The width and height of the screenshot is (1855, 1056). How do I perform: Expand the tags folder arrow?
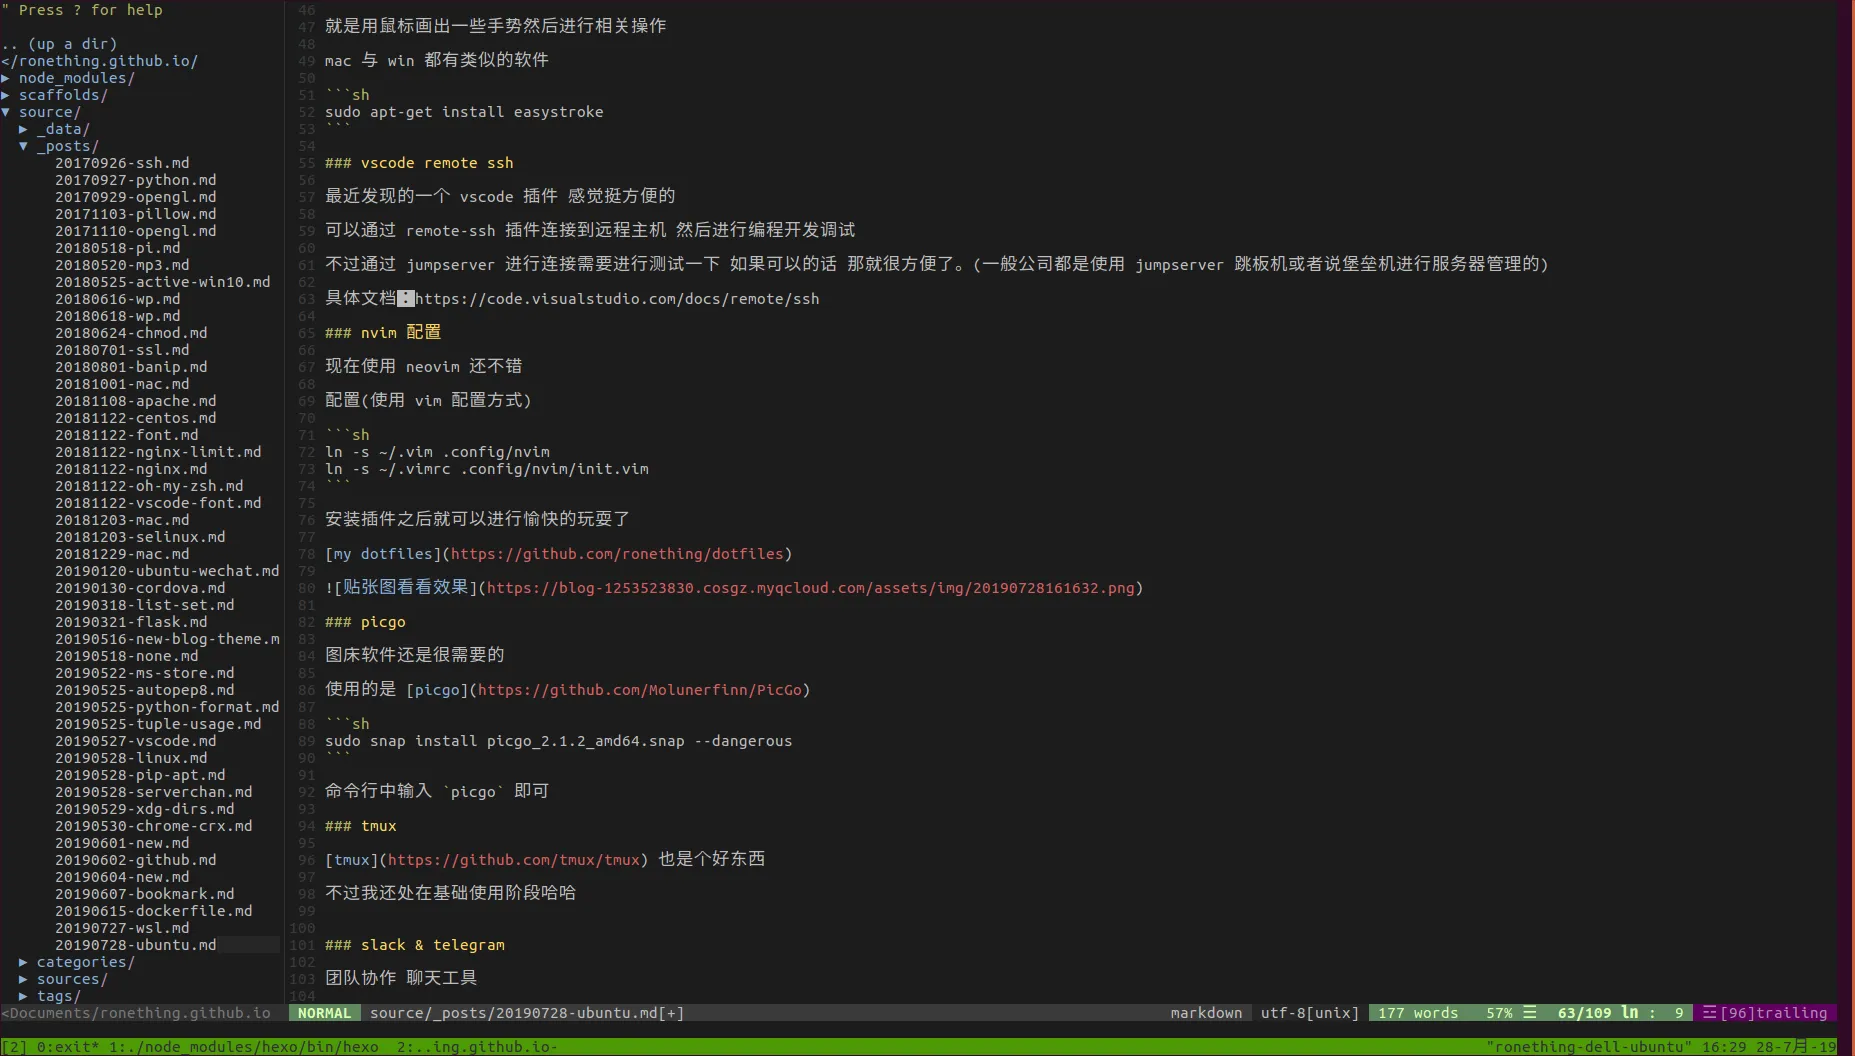click(23, 996)
